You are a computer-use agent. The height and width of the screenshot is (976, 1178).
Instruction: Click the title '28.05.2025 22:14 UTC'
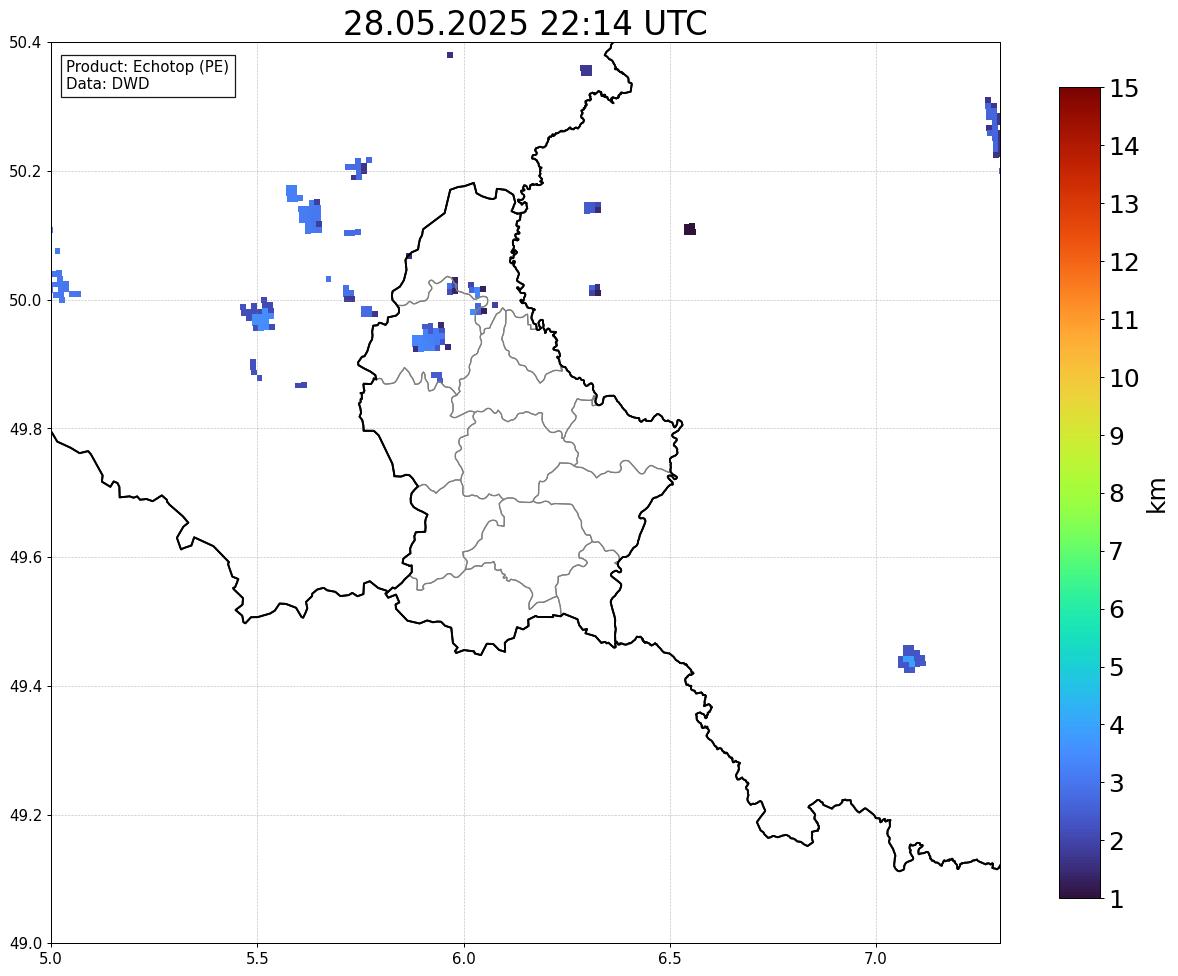click(x=525, y=23)
